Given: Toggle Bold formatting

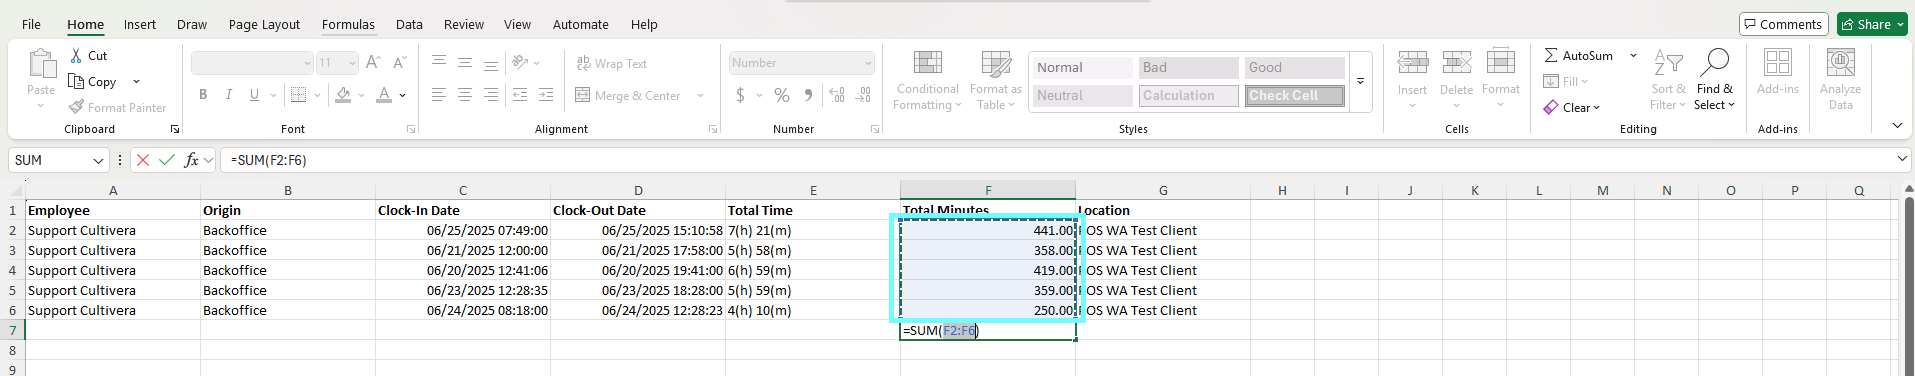Looking at the screenshot, I should (x=203, y=95).
